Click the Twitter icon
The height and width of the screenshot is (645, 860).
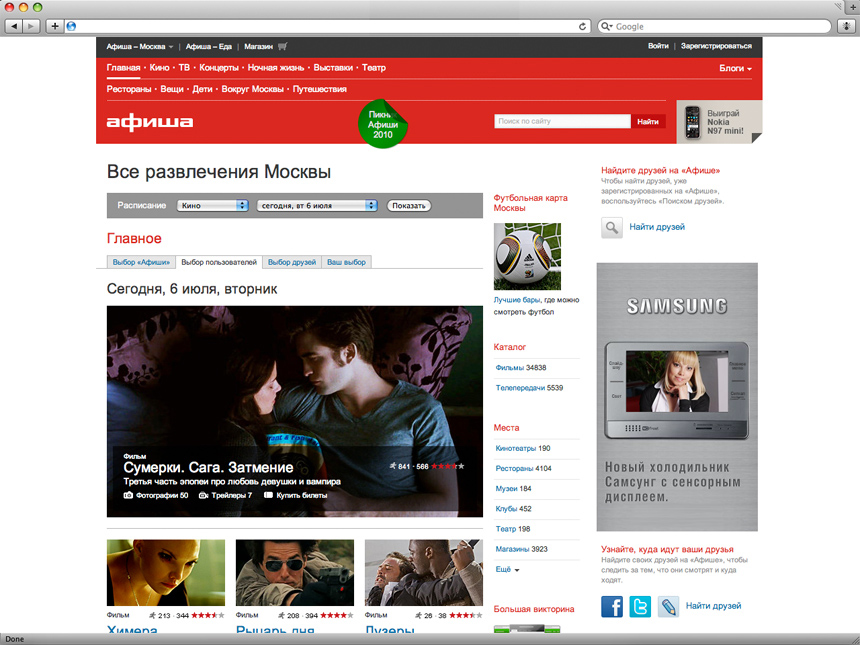click(640, 607)
